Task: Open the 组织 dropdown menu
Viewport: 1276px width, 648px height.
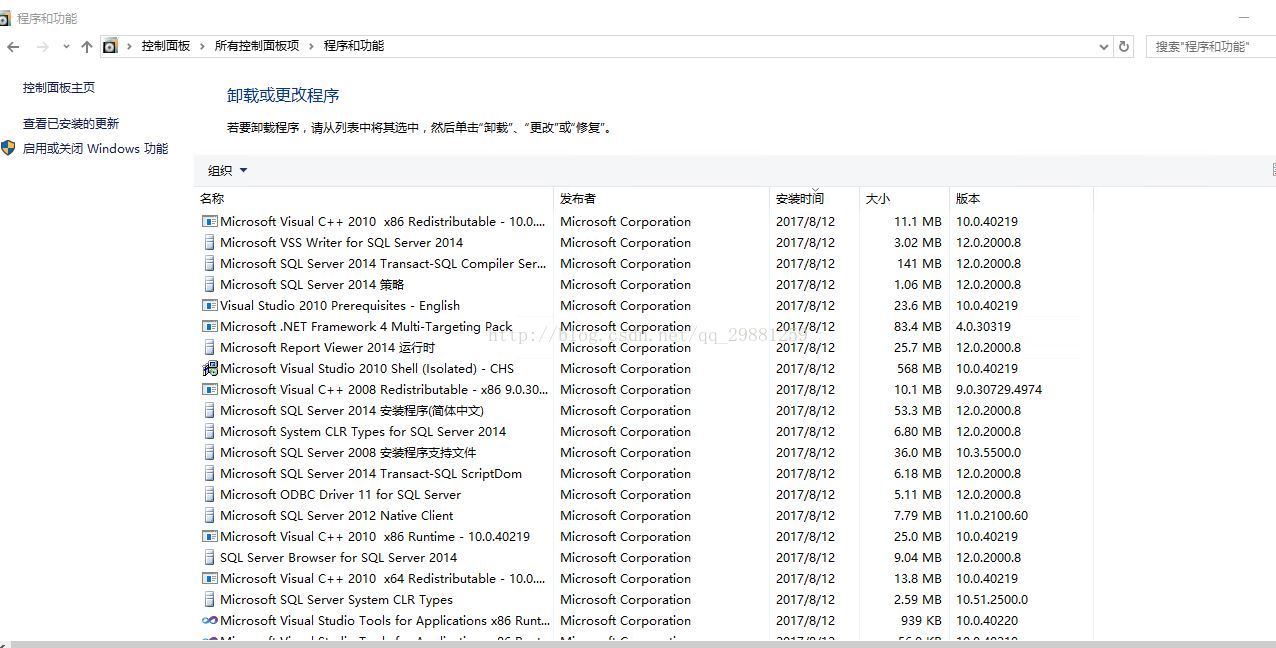Action: [x=227, y=171]
